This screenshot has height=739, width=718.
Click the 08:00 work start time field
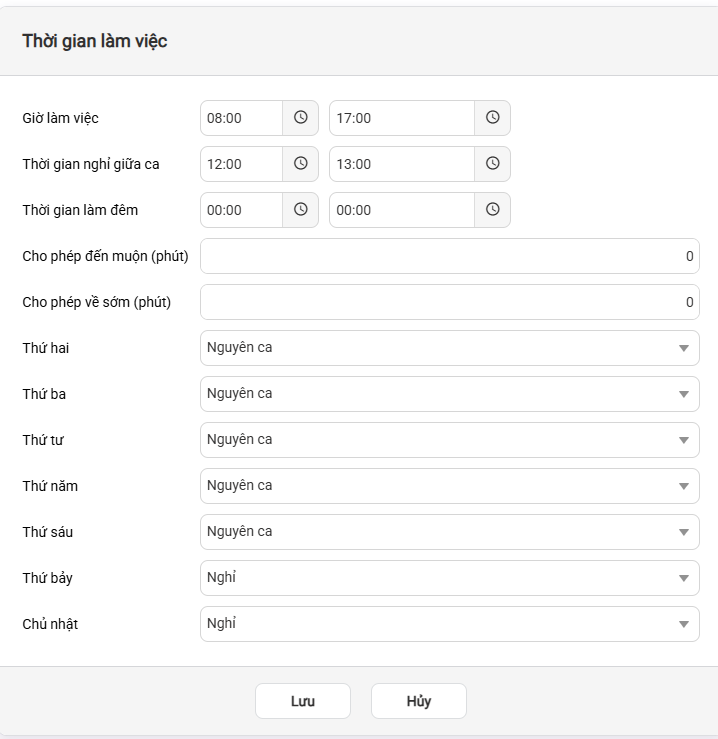pyautogui.click(x=242, y=118)
